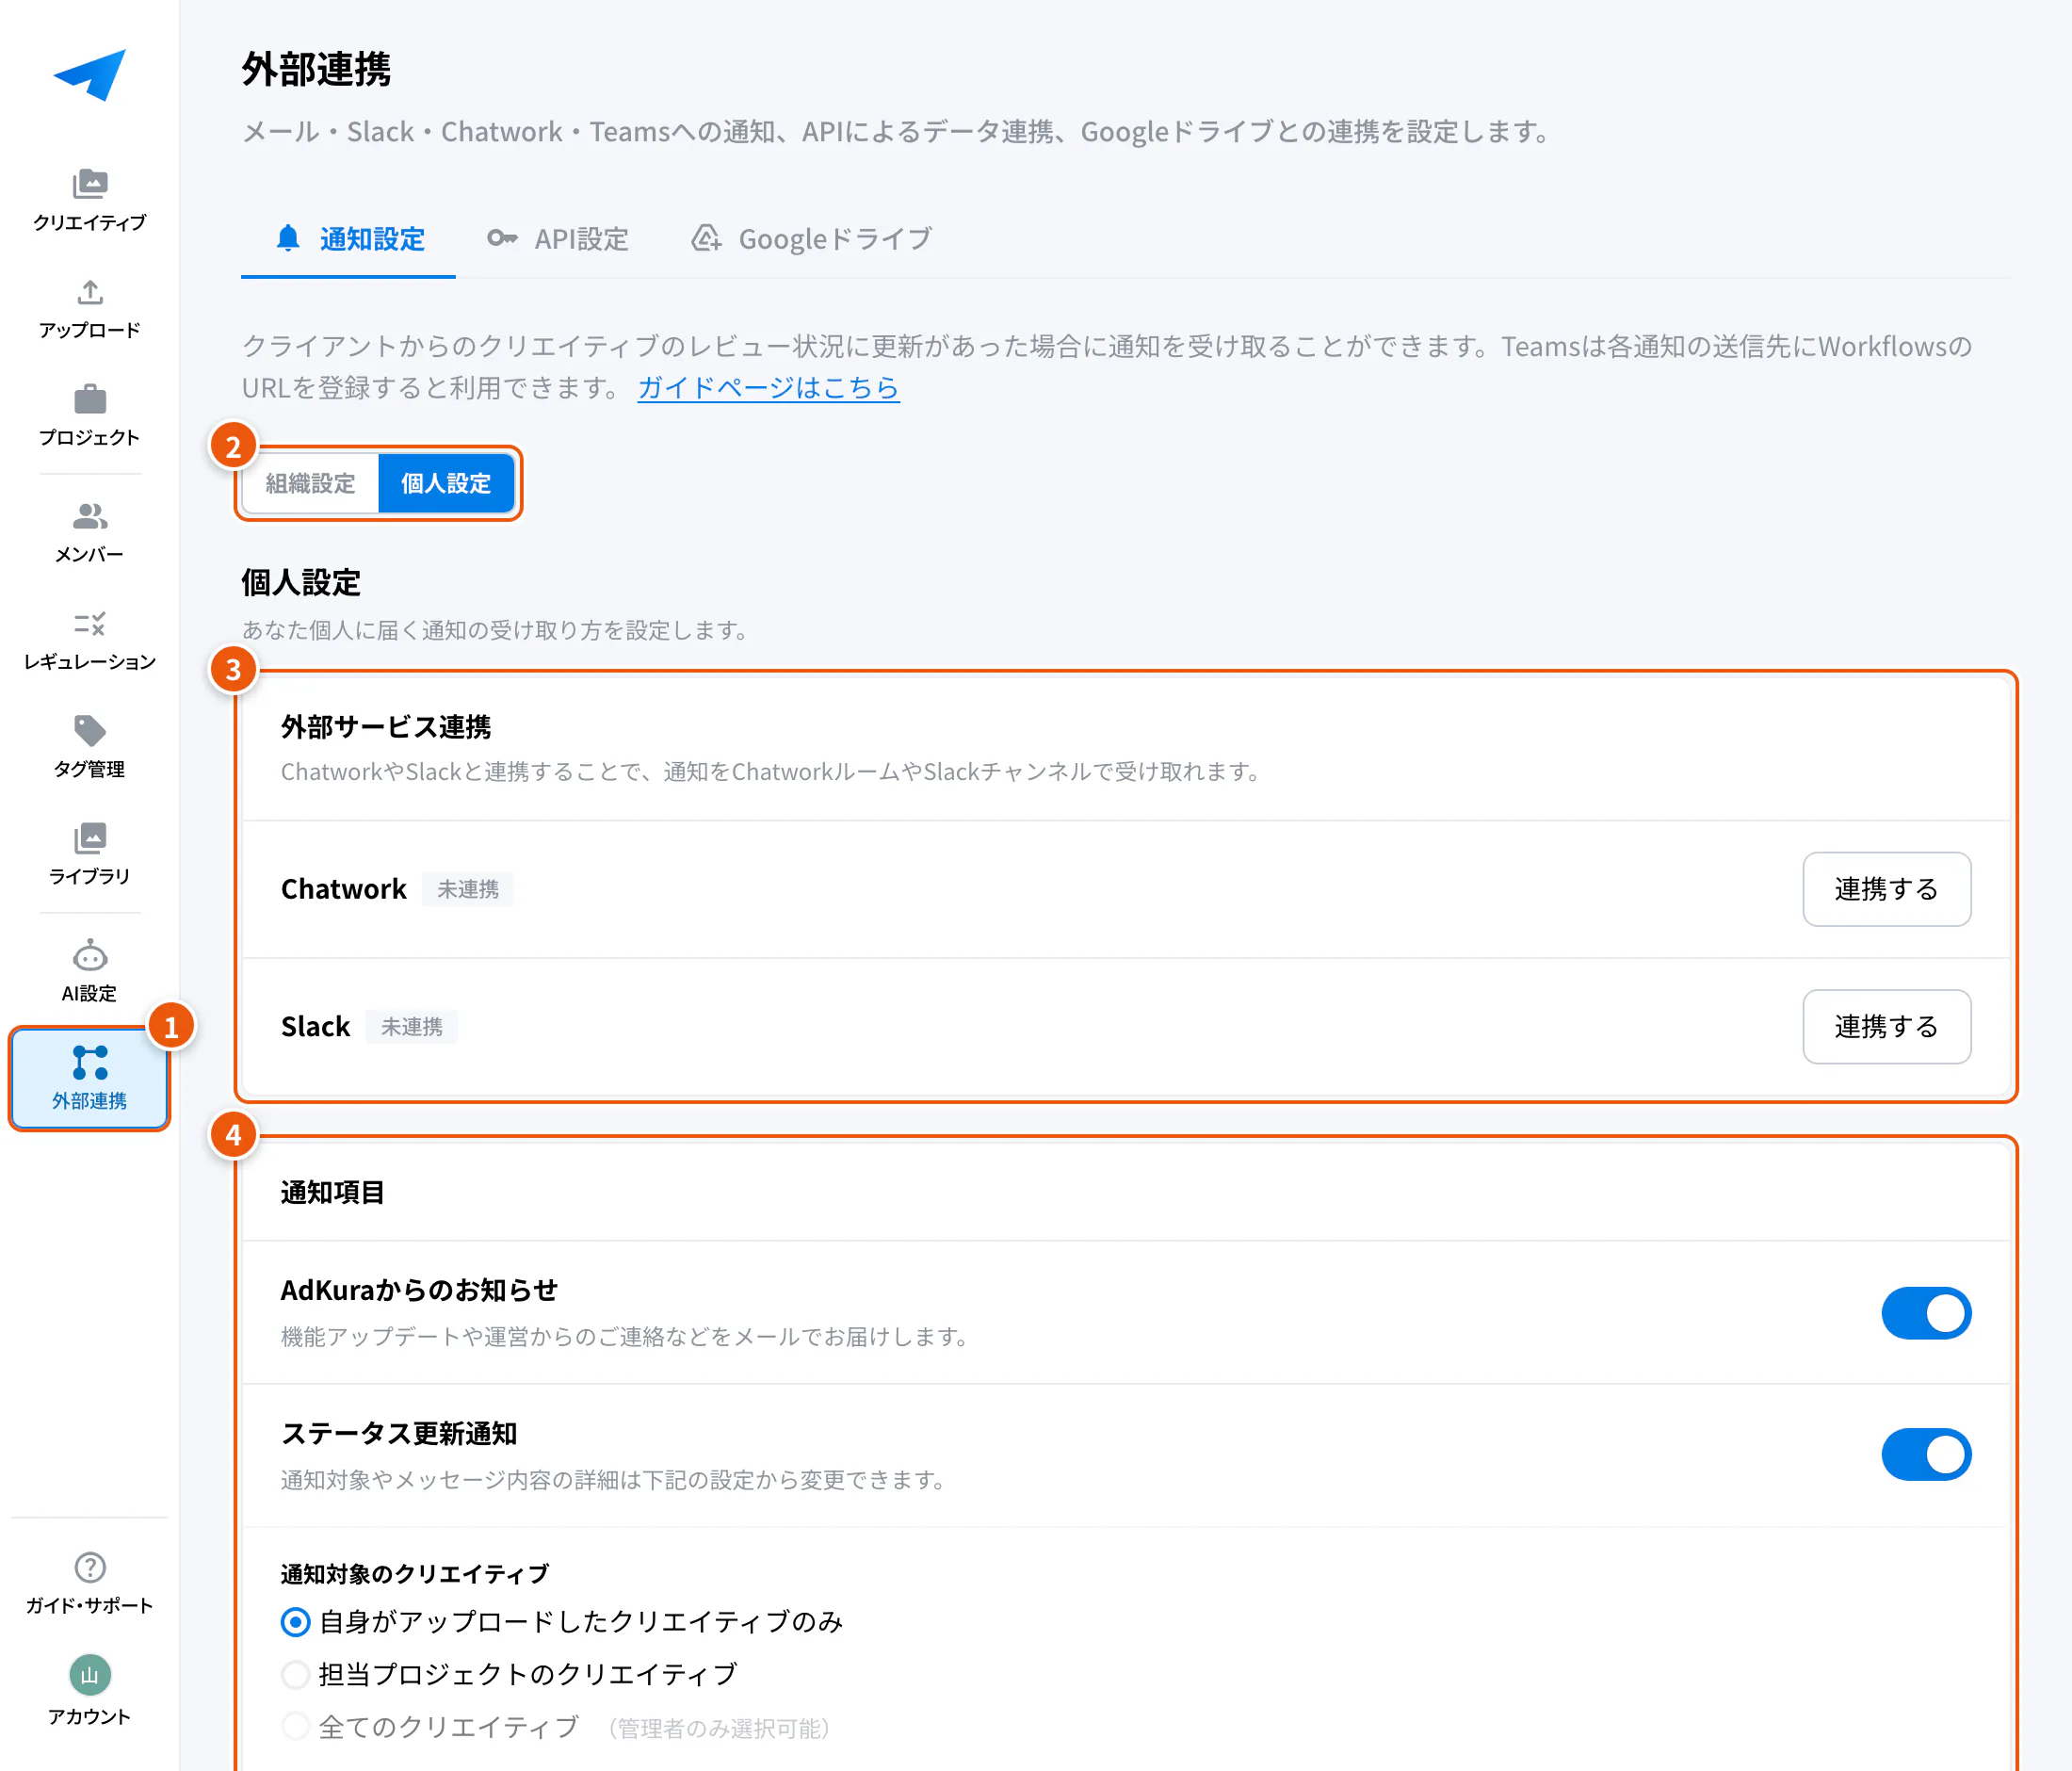
Task: Click the 通知項目 heading
Action: (x=332, y=1192)
